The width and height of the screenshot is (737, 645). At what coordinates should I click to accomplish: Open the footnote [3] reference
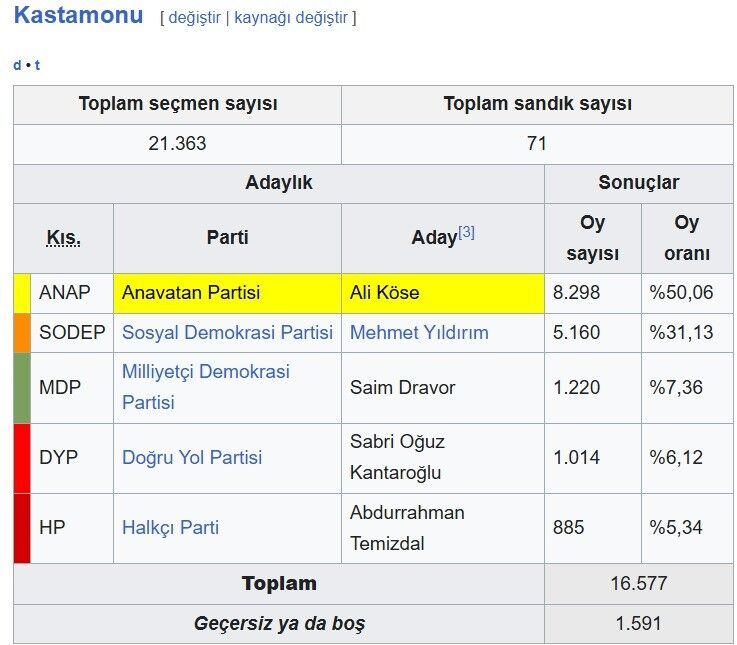coord(466,232)
